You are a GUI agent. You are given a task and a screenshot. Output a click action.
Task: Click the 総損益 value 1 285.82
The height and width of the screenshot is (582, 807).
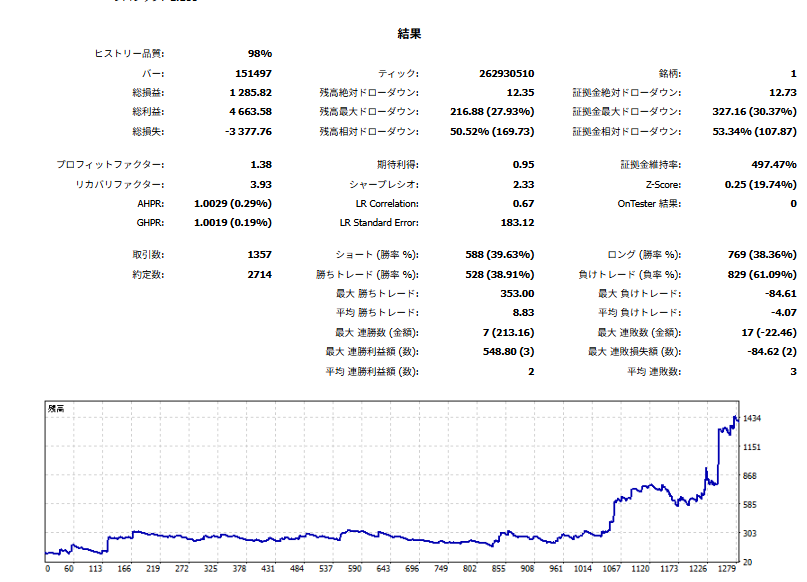[x=250, y=93]
